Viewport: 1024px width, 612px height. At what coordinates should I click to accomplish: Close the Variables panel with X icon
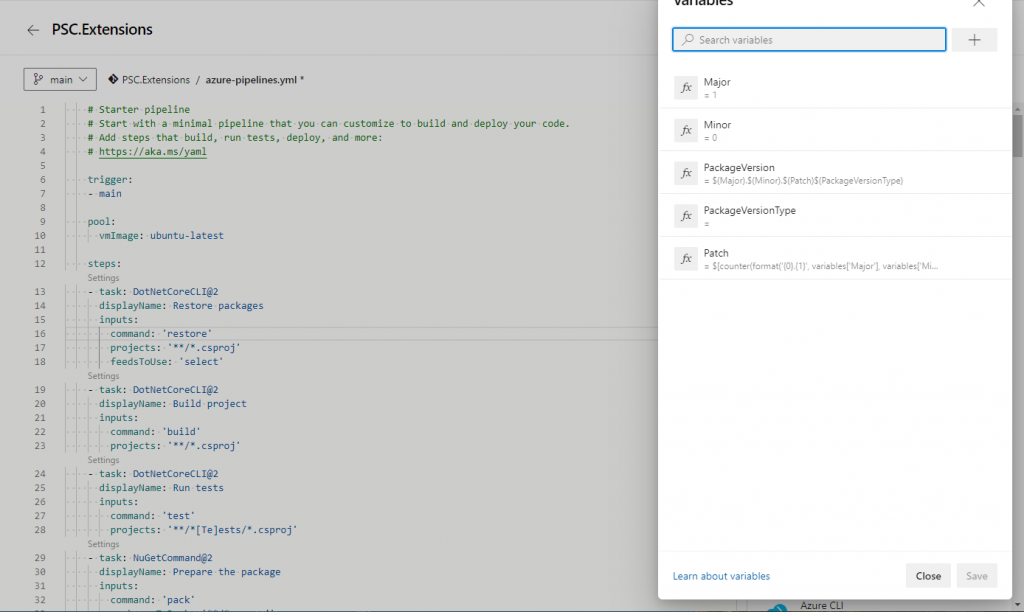[x=978, y=3]
